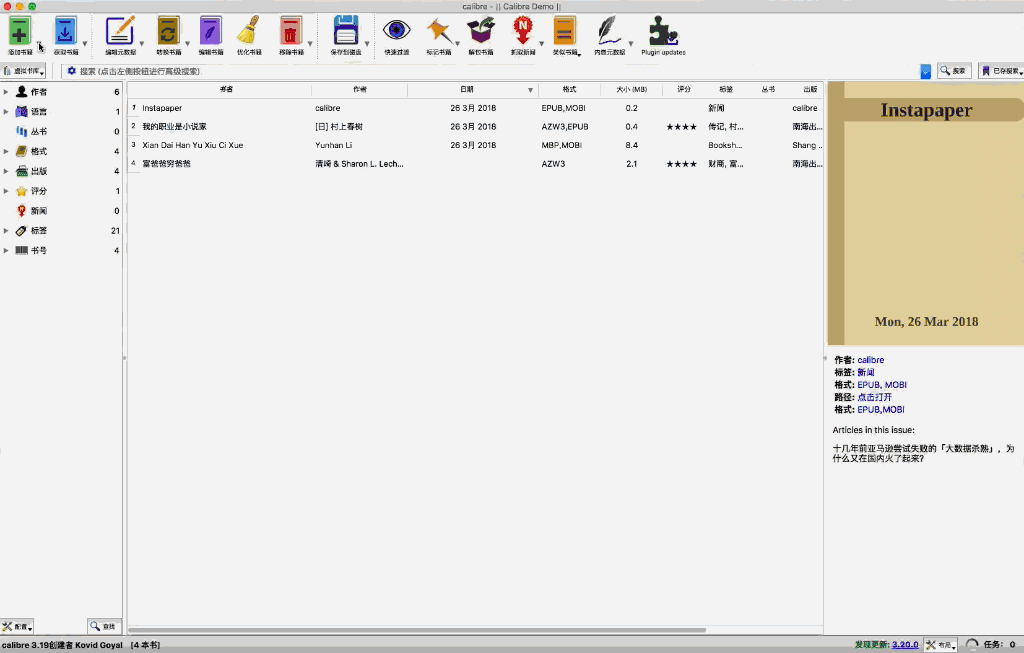
Task: Open Edit metadata dropdown arrow
Action: click(x=142, y=44)
